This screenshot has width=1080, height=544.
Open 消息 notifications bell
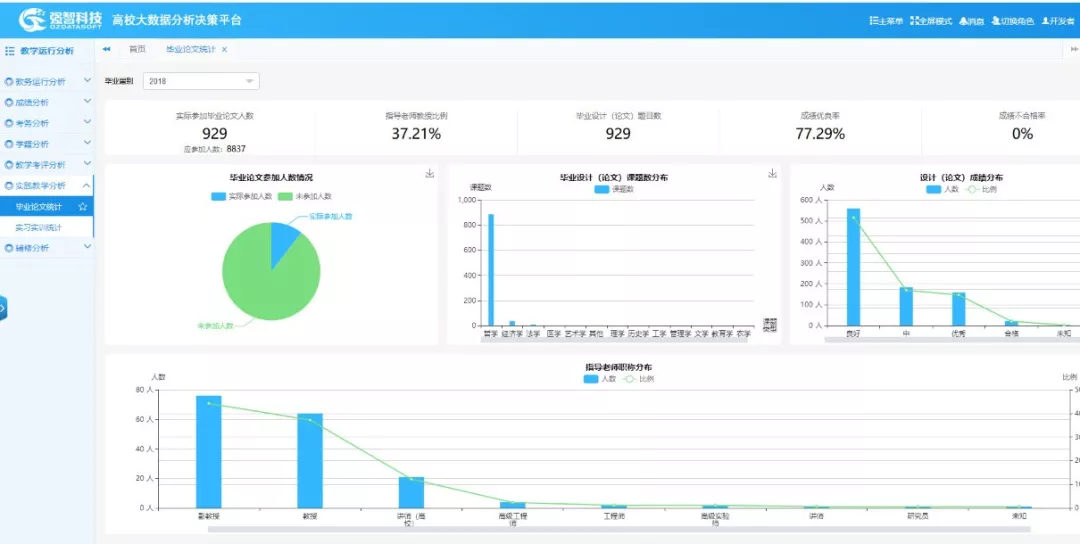(964, 21)
